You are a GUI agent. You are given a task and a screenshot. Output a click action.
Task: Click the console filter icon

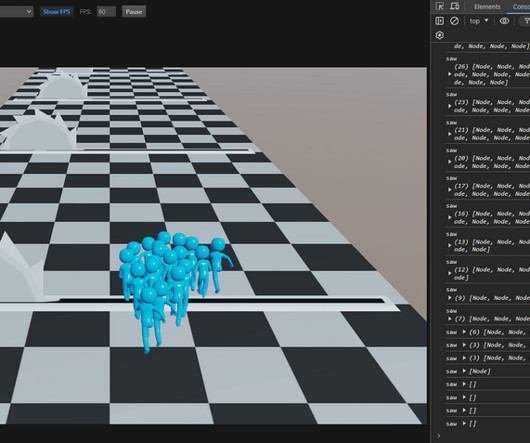point(526,21)
